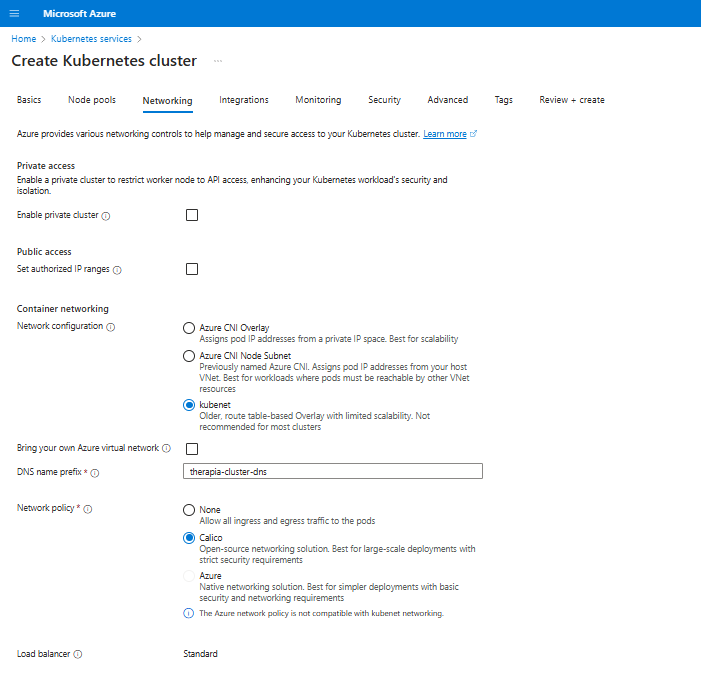The width and height of the screenshot is (701, 676).
Task: Go to the Review + create tab
Action: click(572, 100)
